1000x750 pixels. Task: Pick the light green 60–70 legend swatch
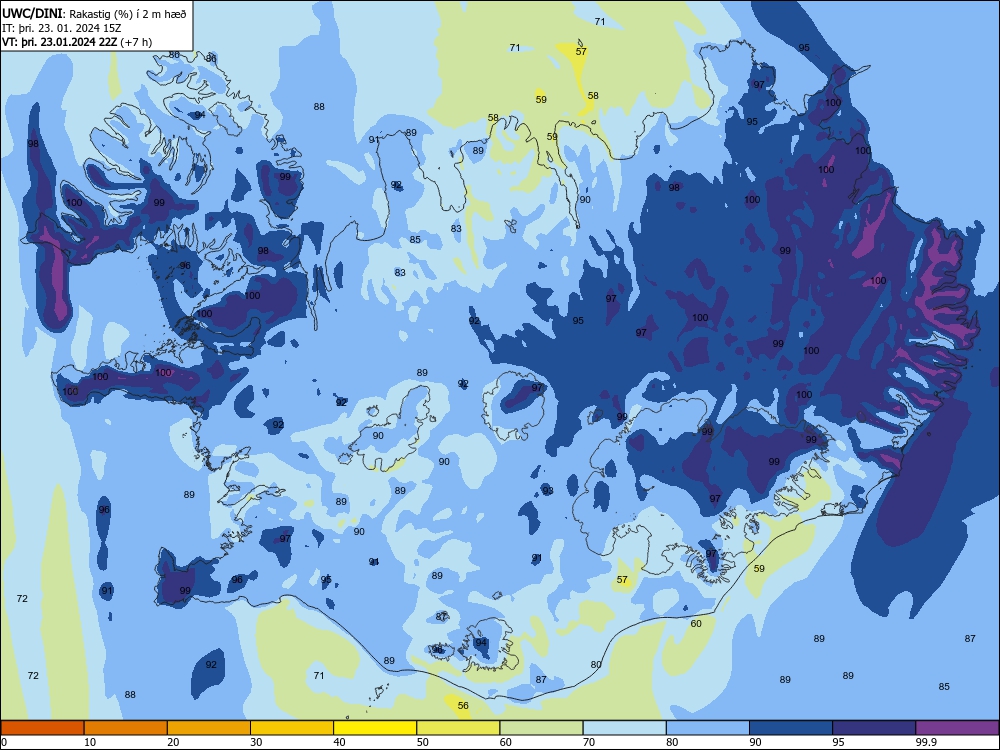[x=541, y=728]
